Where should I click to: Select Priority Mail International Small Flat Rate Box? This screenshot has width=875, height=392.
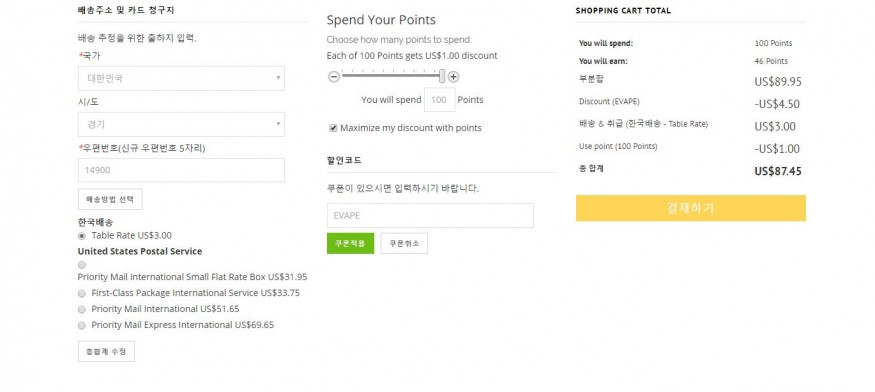click(x=82, y=265)
